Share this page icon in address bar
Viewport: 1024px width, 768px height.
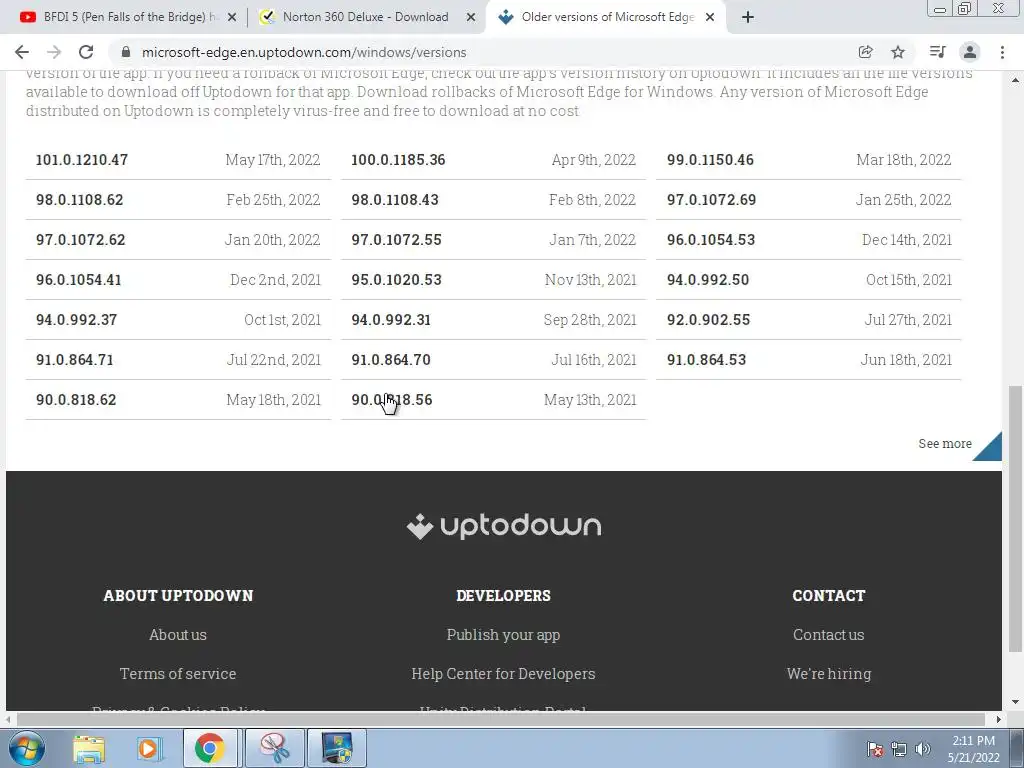click(x=865, y=52)
